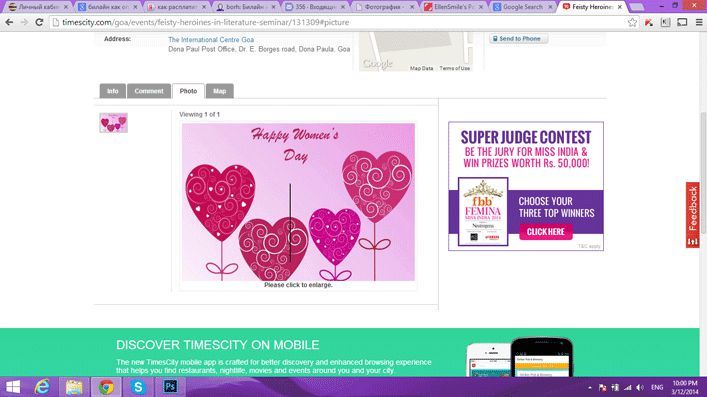Click the volume icon in system tray
Image resolution: width=707 pixels, height=397 pixels.
tap(640, 388)
